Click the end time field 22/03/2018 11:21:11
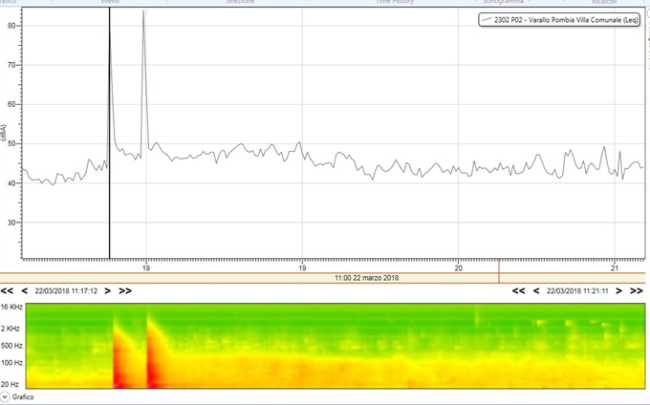Screen dimensions: 650x405 tap(577, 290)
